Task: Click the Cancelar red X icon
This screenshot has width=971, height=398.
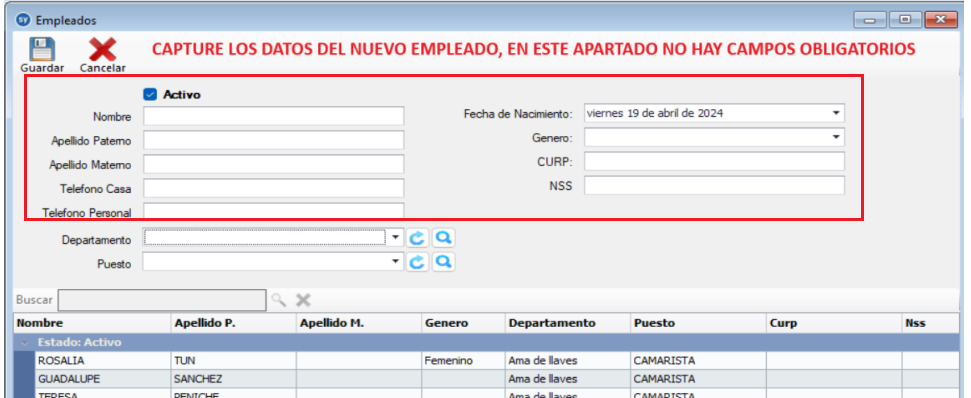Action: (x=102, y=50)
